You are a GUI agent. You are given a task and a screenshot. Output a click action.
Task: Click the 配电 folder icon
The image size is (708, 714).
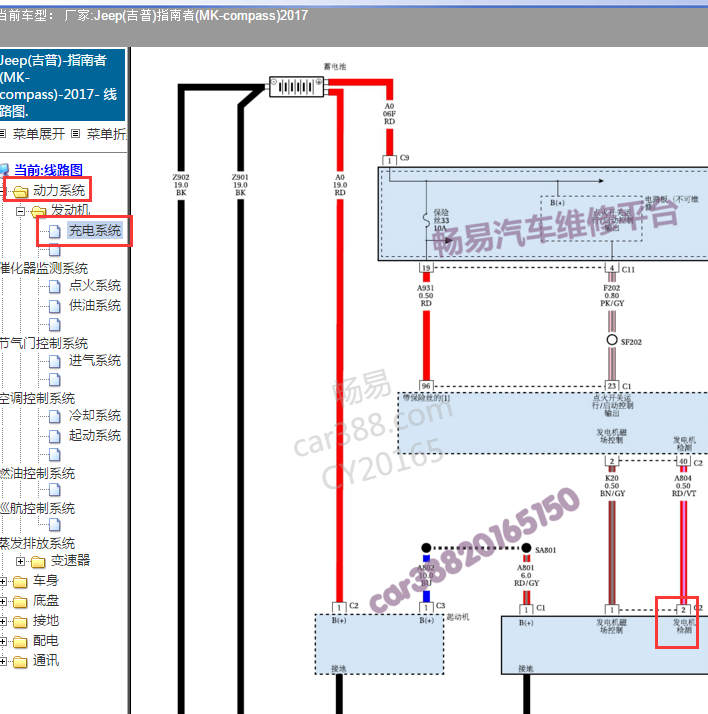tap(20, 642)
